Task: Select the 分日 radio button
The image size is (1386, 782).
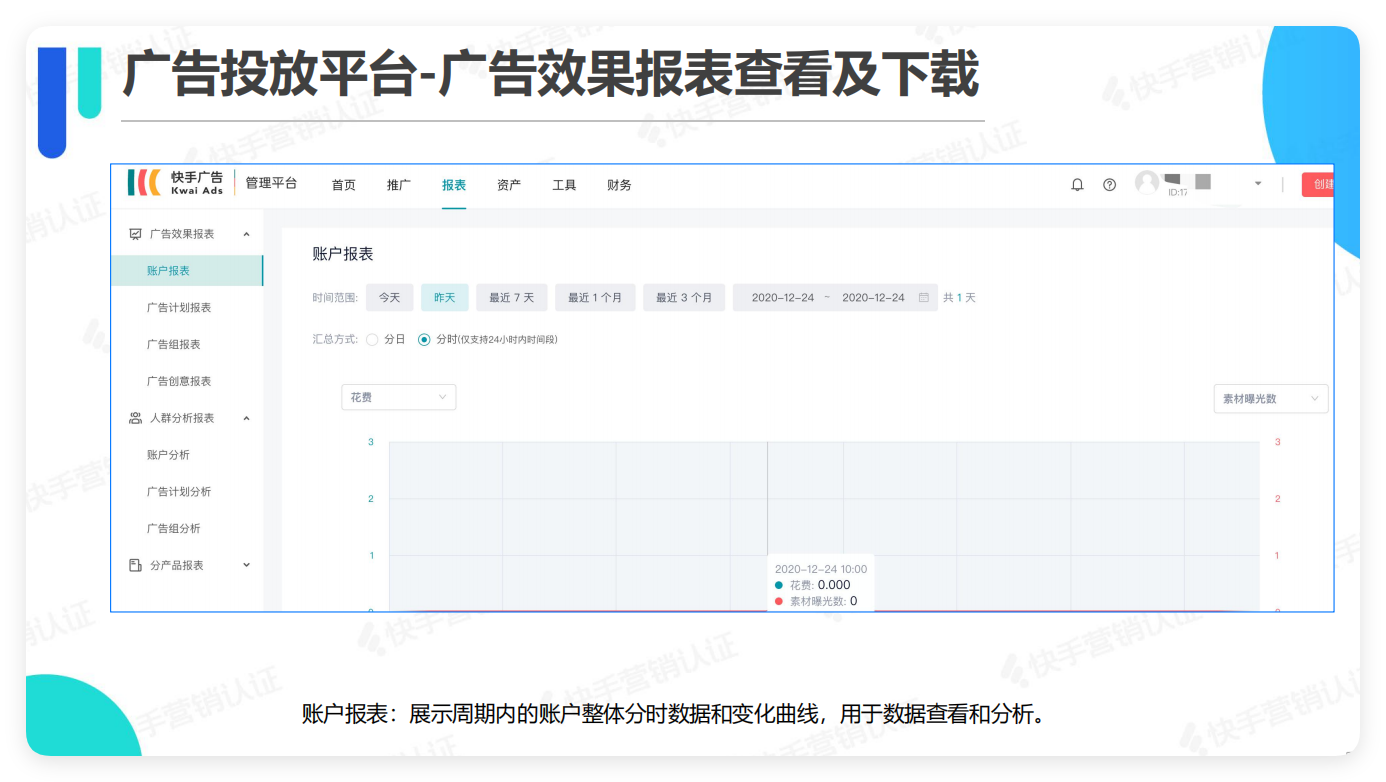Action: (372, 340)
